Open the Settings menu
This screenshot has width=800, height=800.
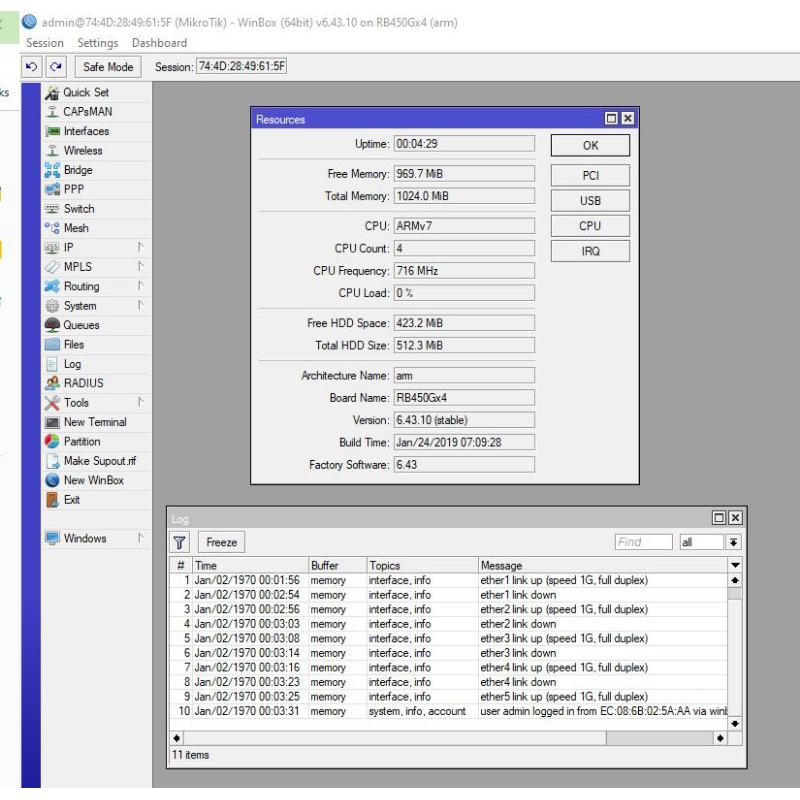[x=97, y=43]
